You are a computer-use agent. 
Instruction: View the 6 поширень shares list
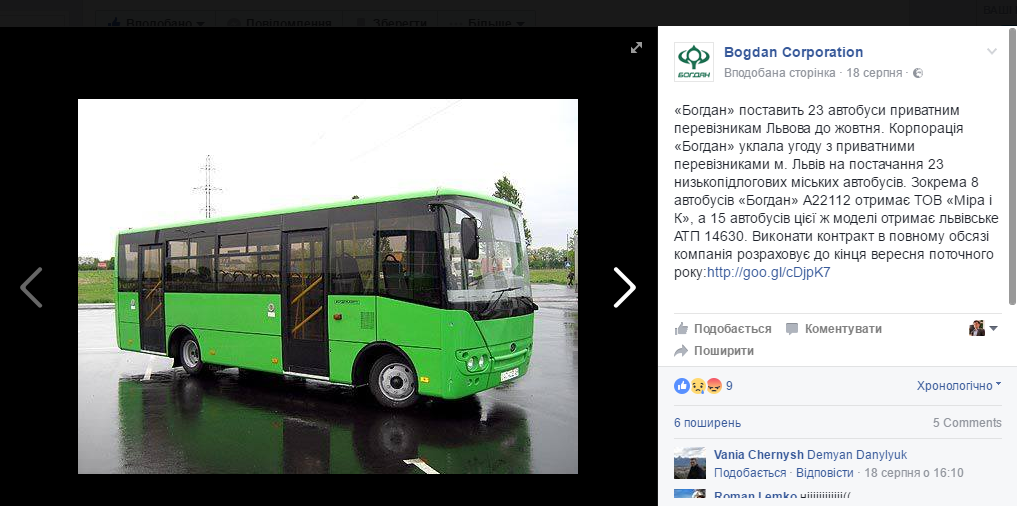tap(707, 423)
